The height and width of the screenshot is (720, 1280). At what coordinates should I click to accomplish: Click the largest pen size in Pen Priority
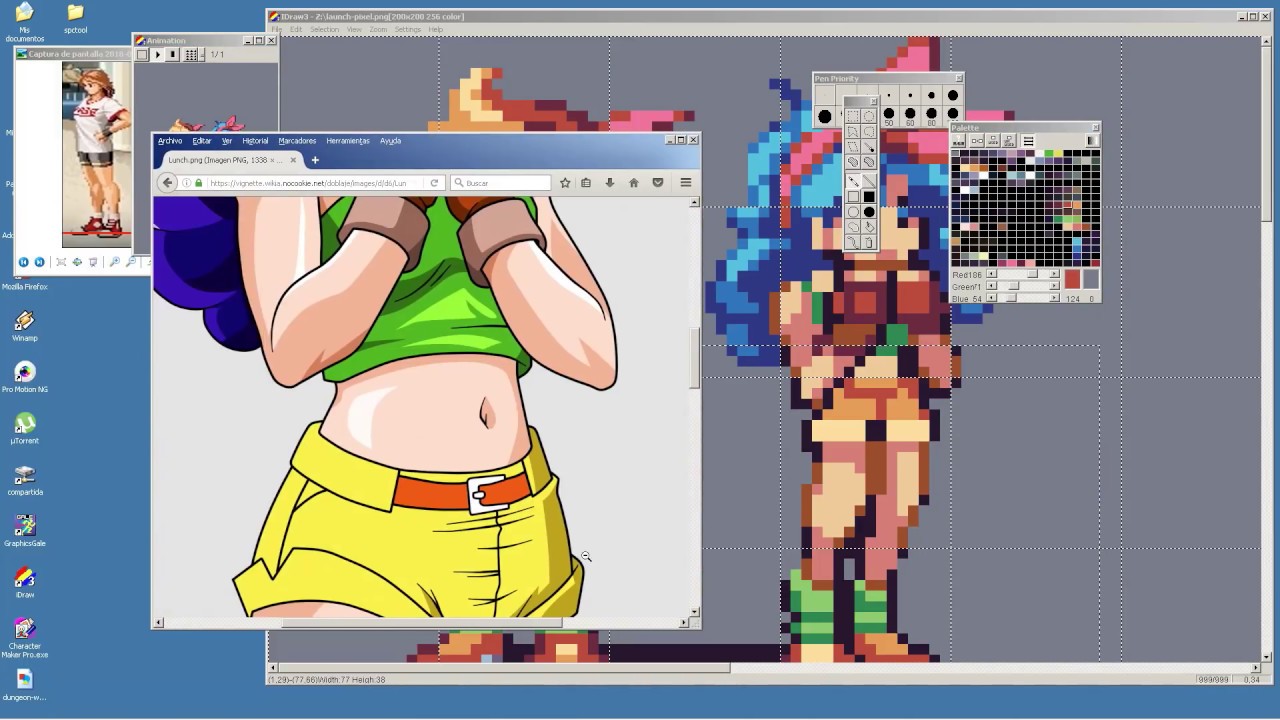(x=825, y=117)
